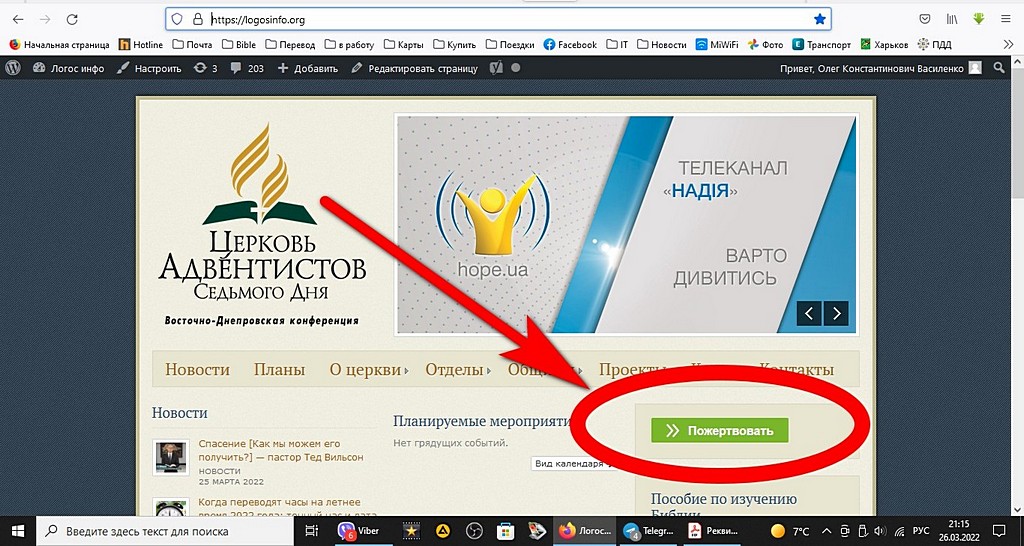The width and height of the screenshot is (1024, 546).
Task: Open the Перевод bookmarks folder
Action: [x=290, y=44]
